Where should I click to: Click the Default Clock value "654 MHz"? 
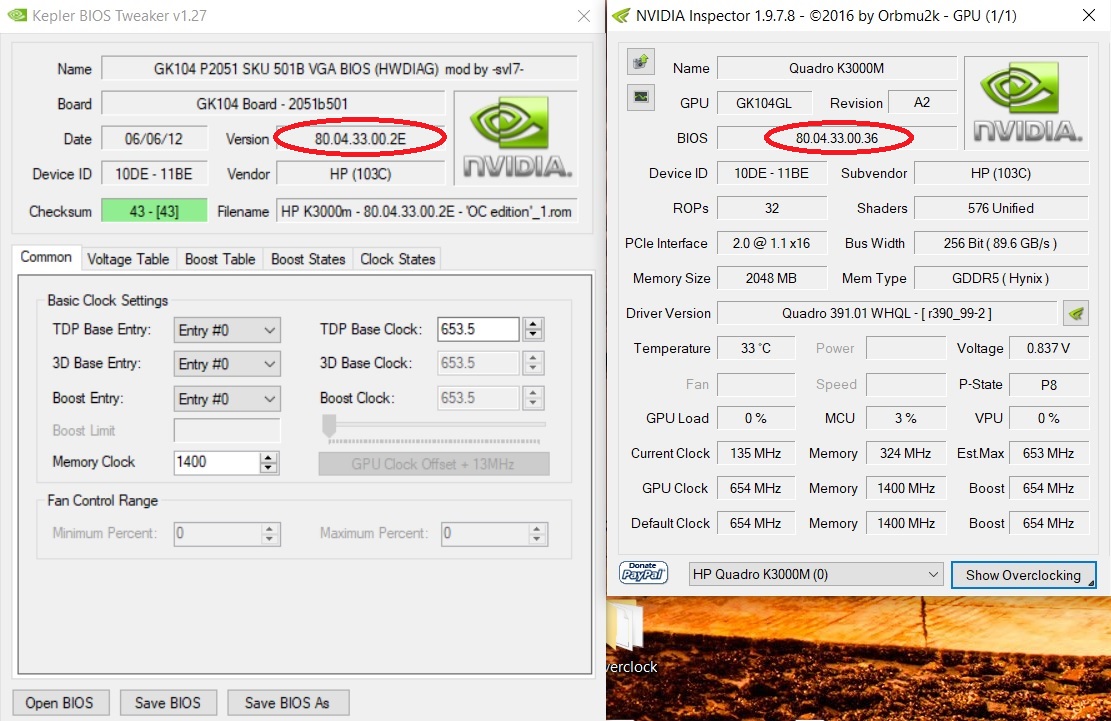(756, 523)
